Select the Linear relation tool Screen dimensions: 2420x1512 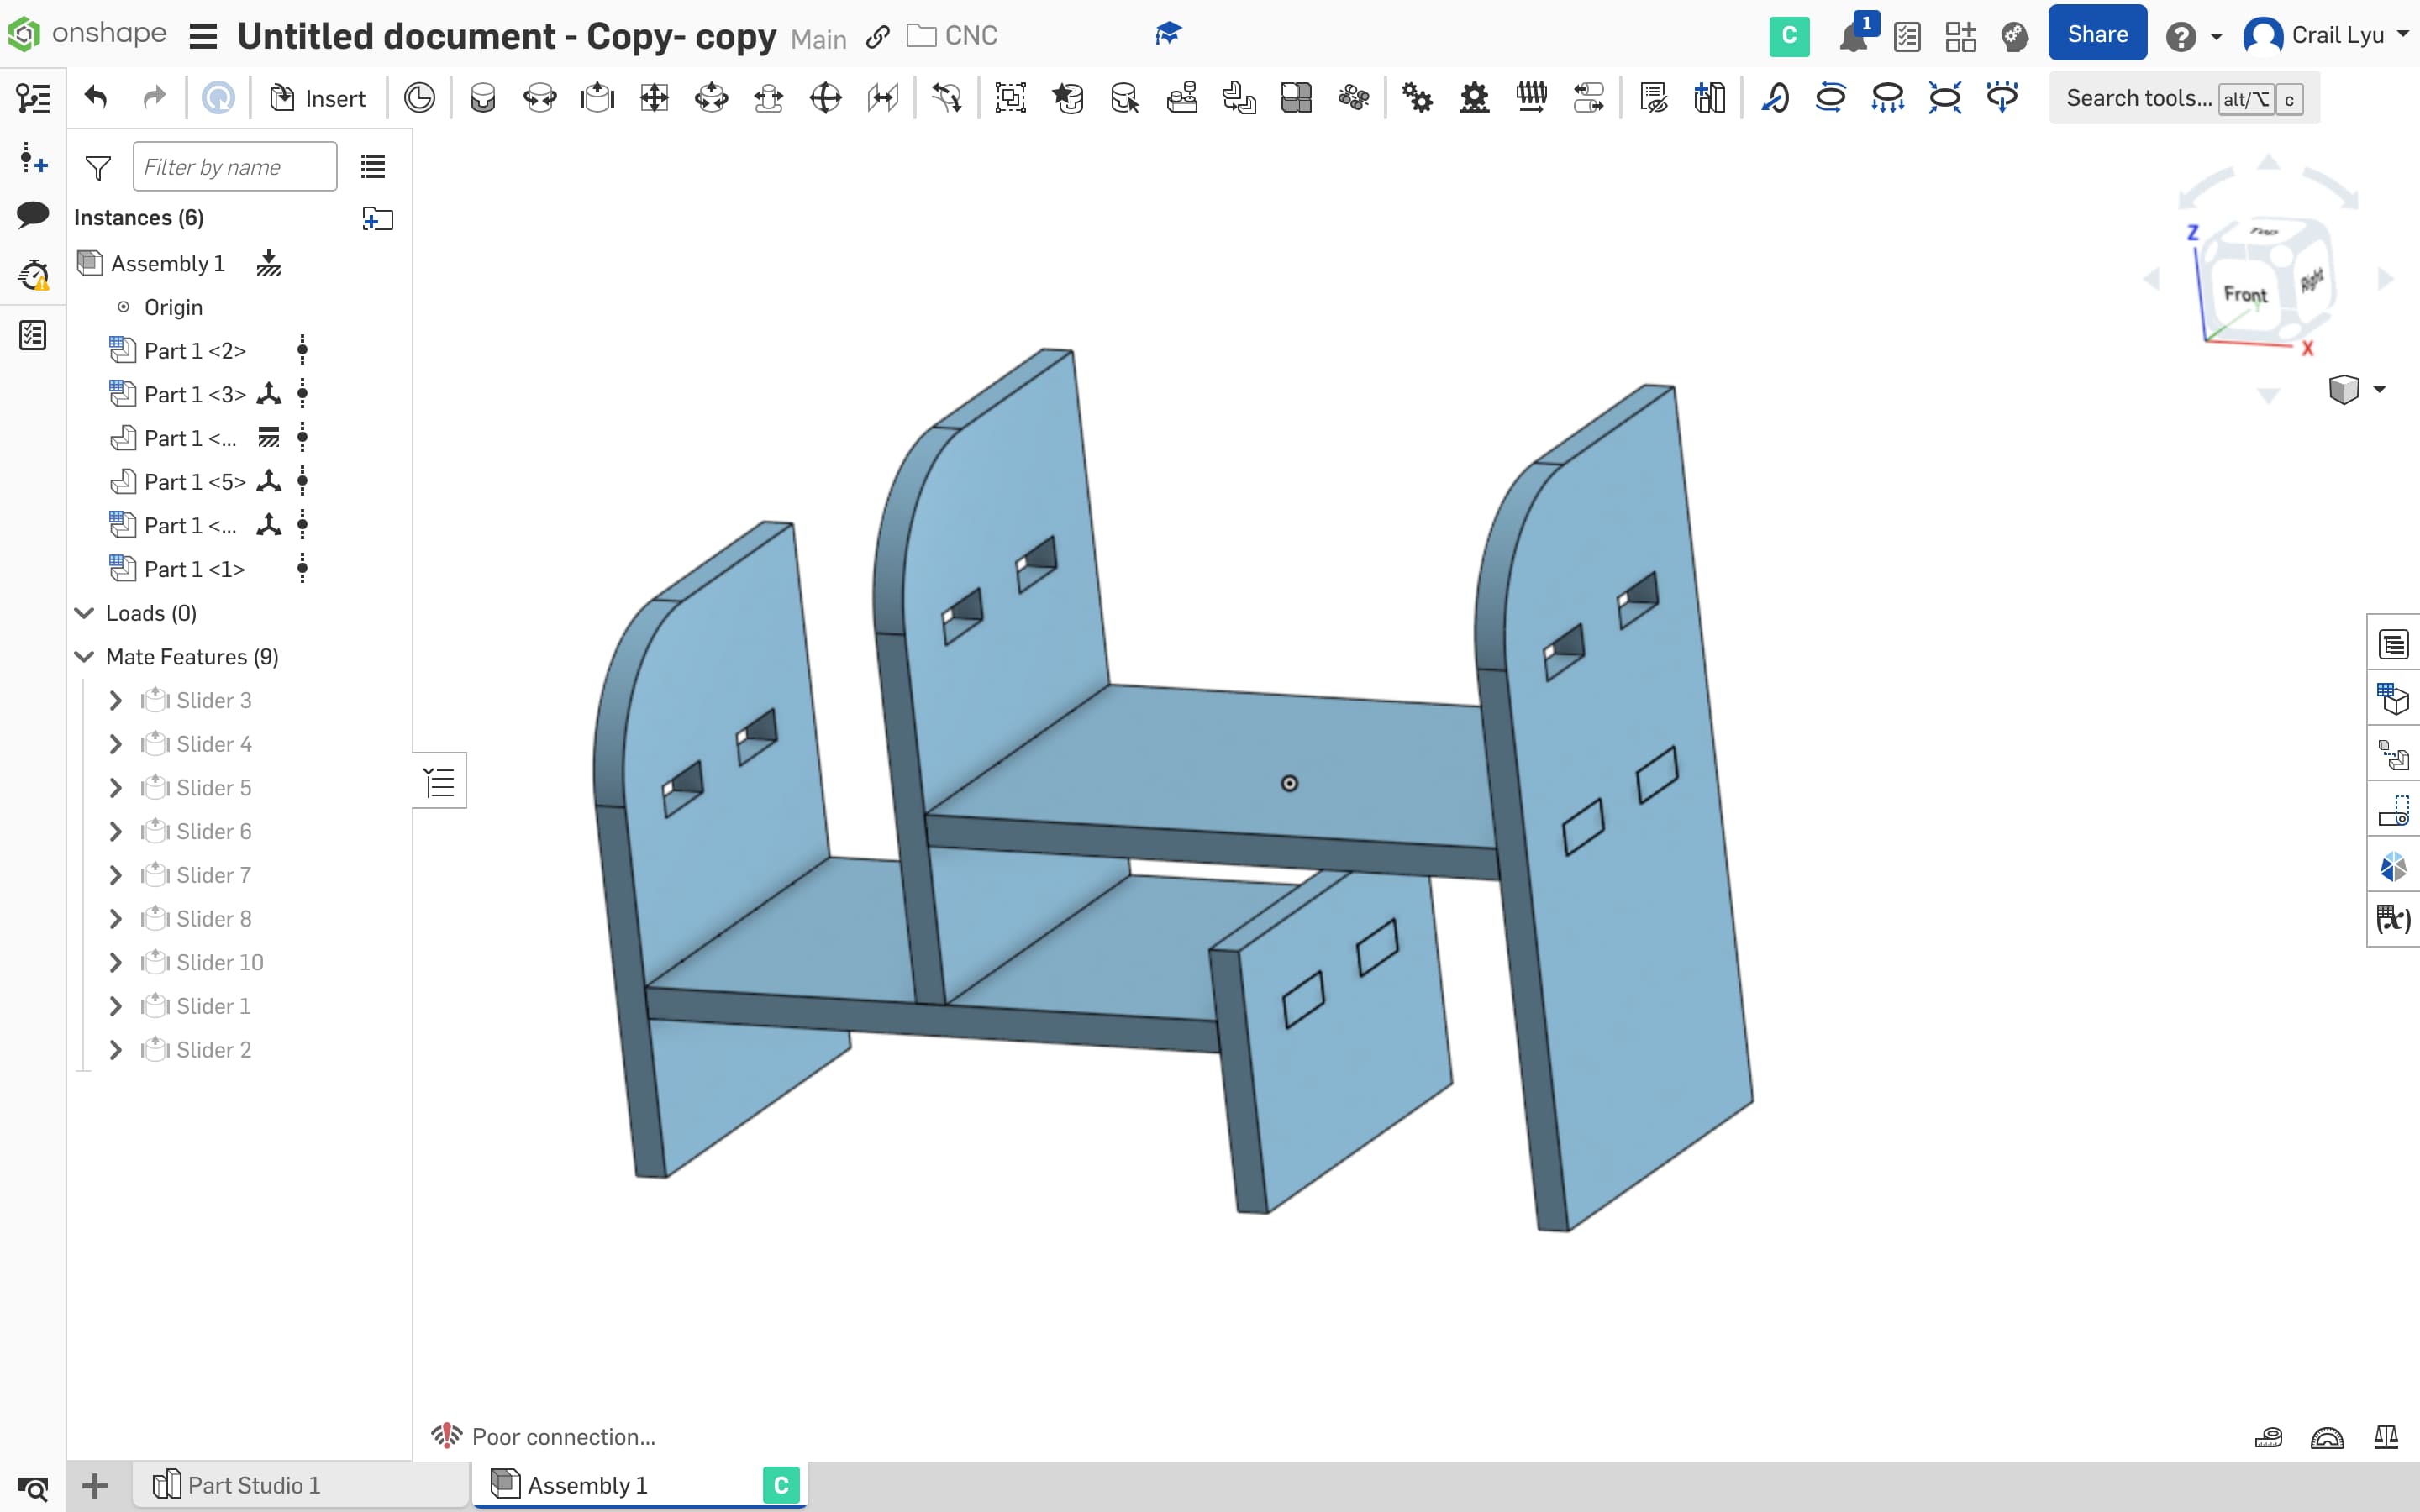pyautogui.click(x=1588, y=97)
